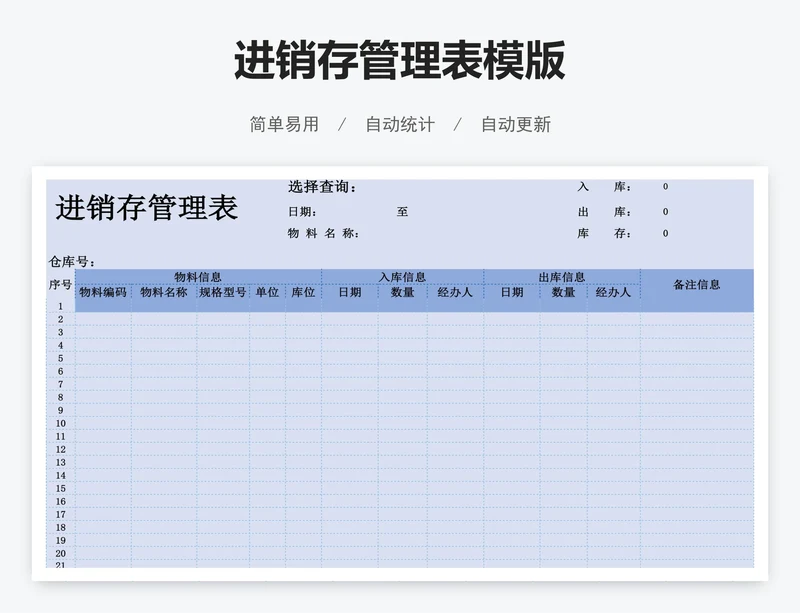Select the 备注信息 column header

[x=697, y=285]
